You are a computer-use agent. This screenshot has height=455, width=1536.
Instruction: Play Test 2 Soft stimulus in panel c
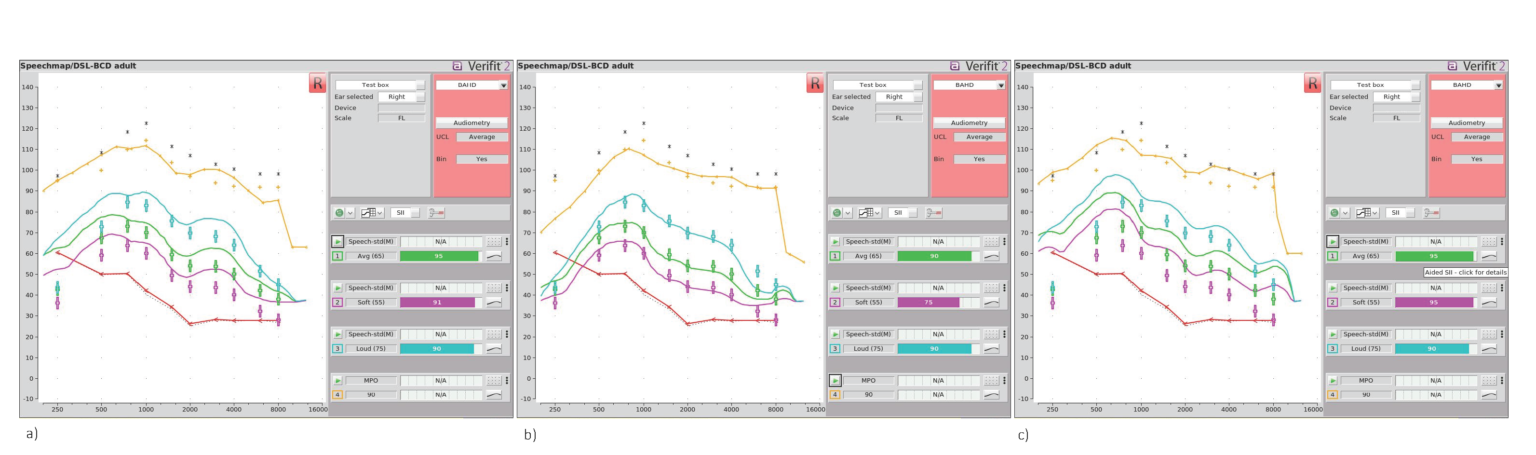click(1333, 288)
